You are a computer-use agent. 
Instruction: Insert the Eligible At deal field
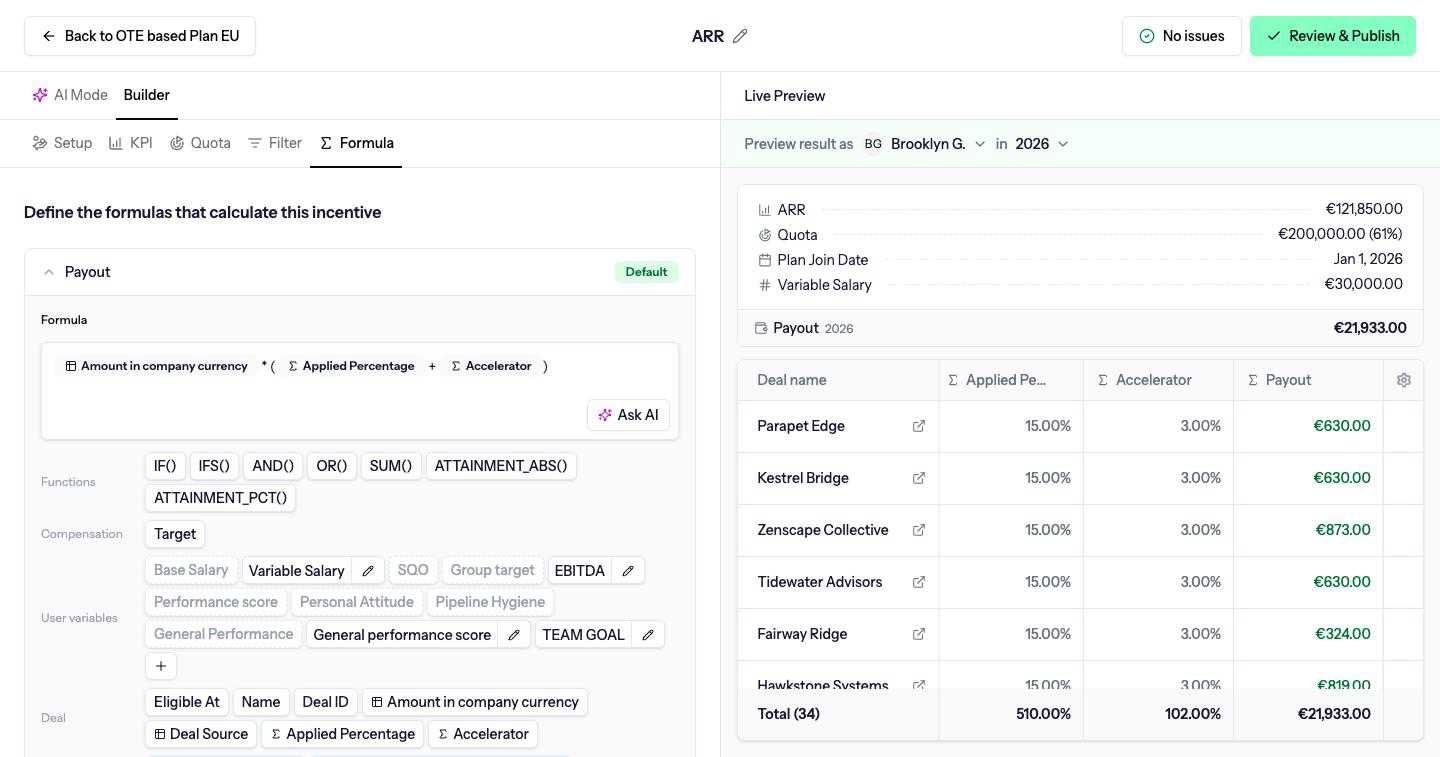coord(187,702)
